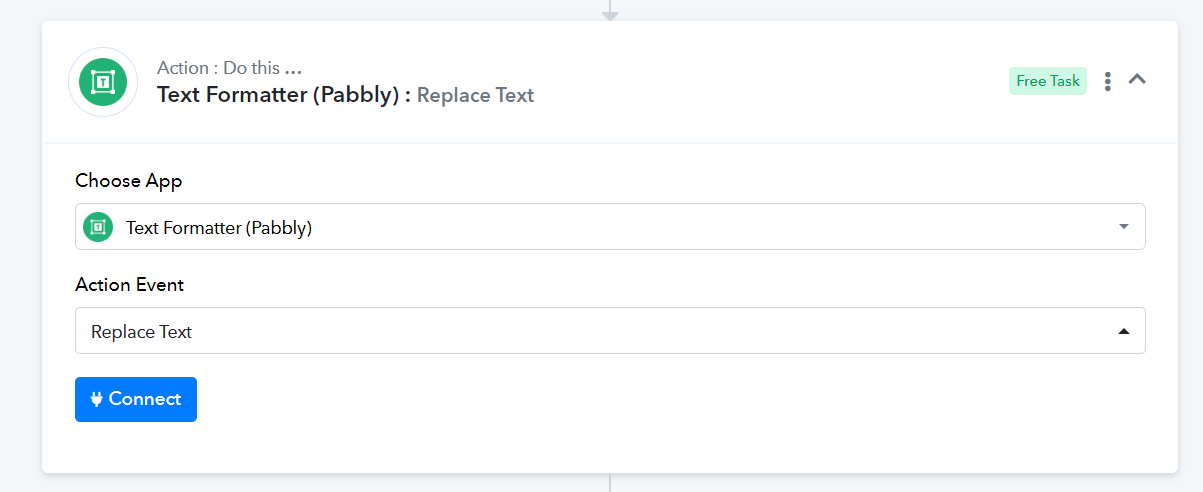The width and height of the screenshot is (1203, 492).
Task: Click the "Action : Do this ..." label
Action: point(229,69)
